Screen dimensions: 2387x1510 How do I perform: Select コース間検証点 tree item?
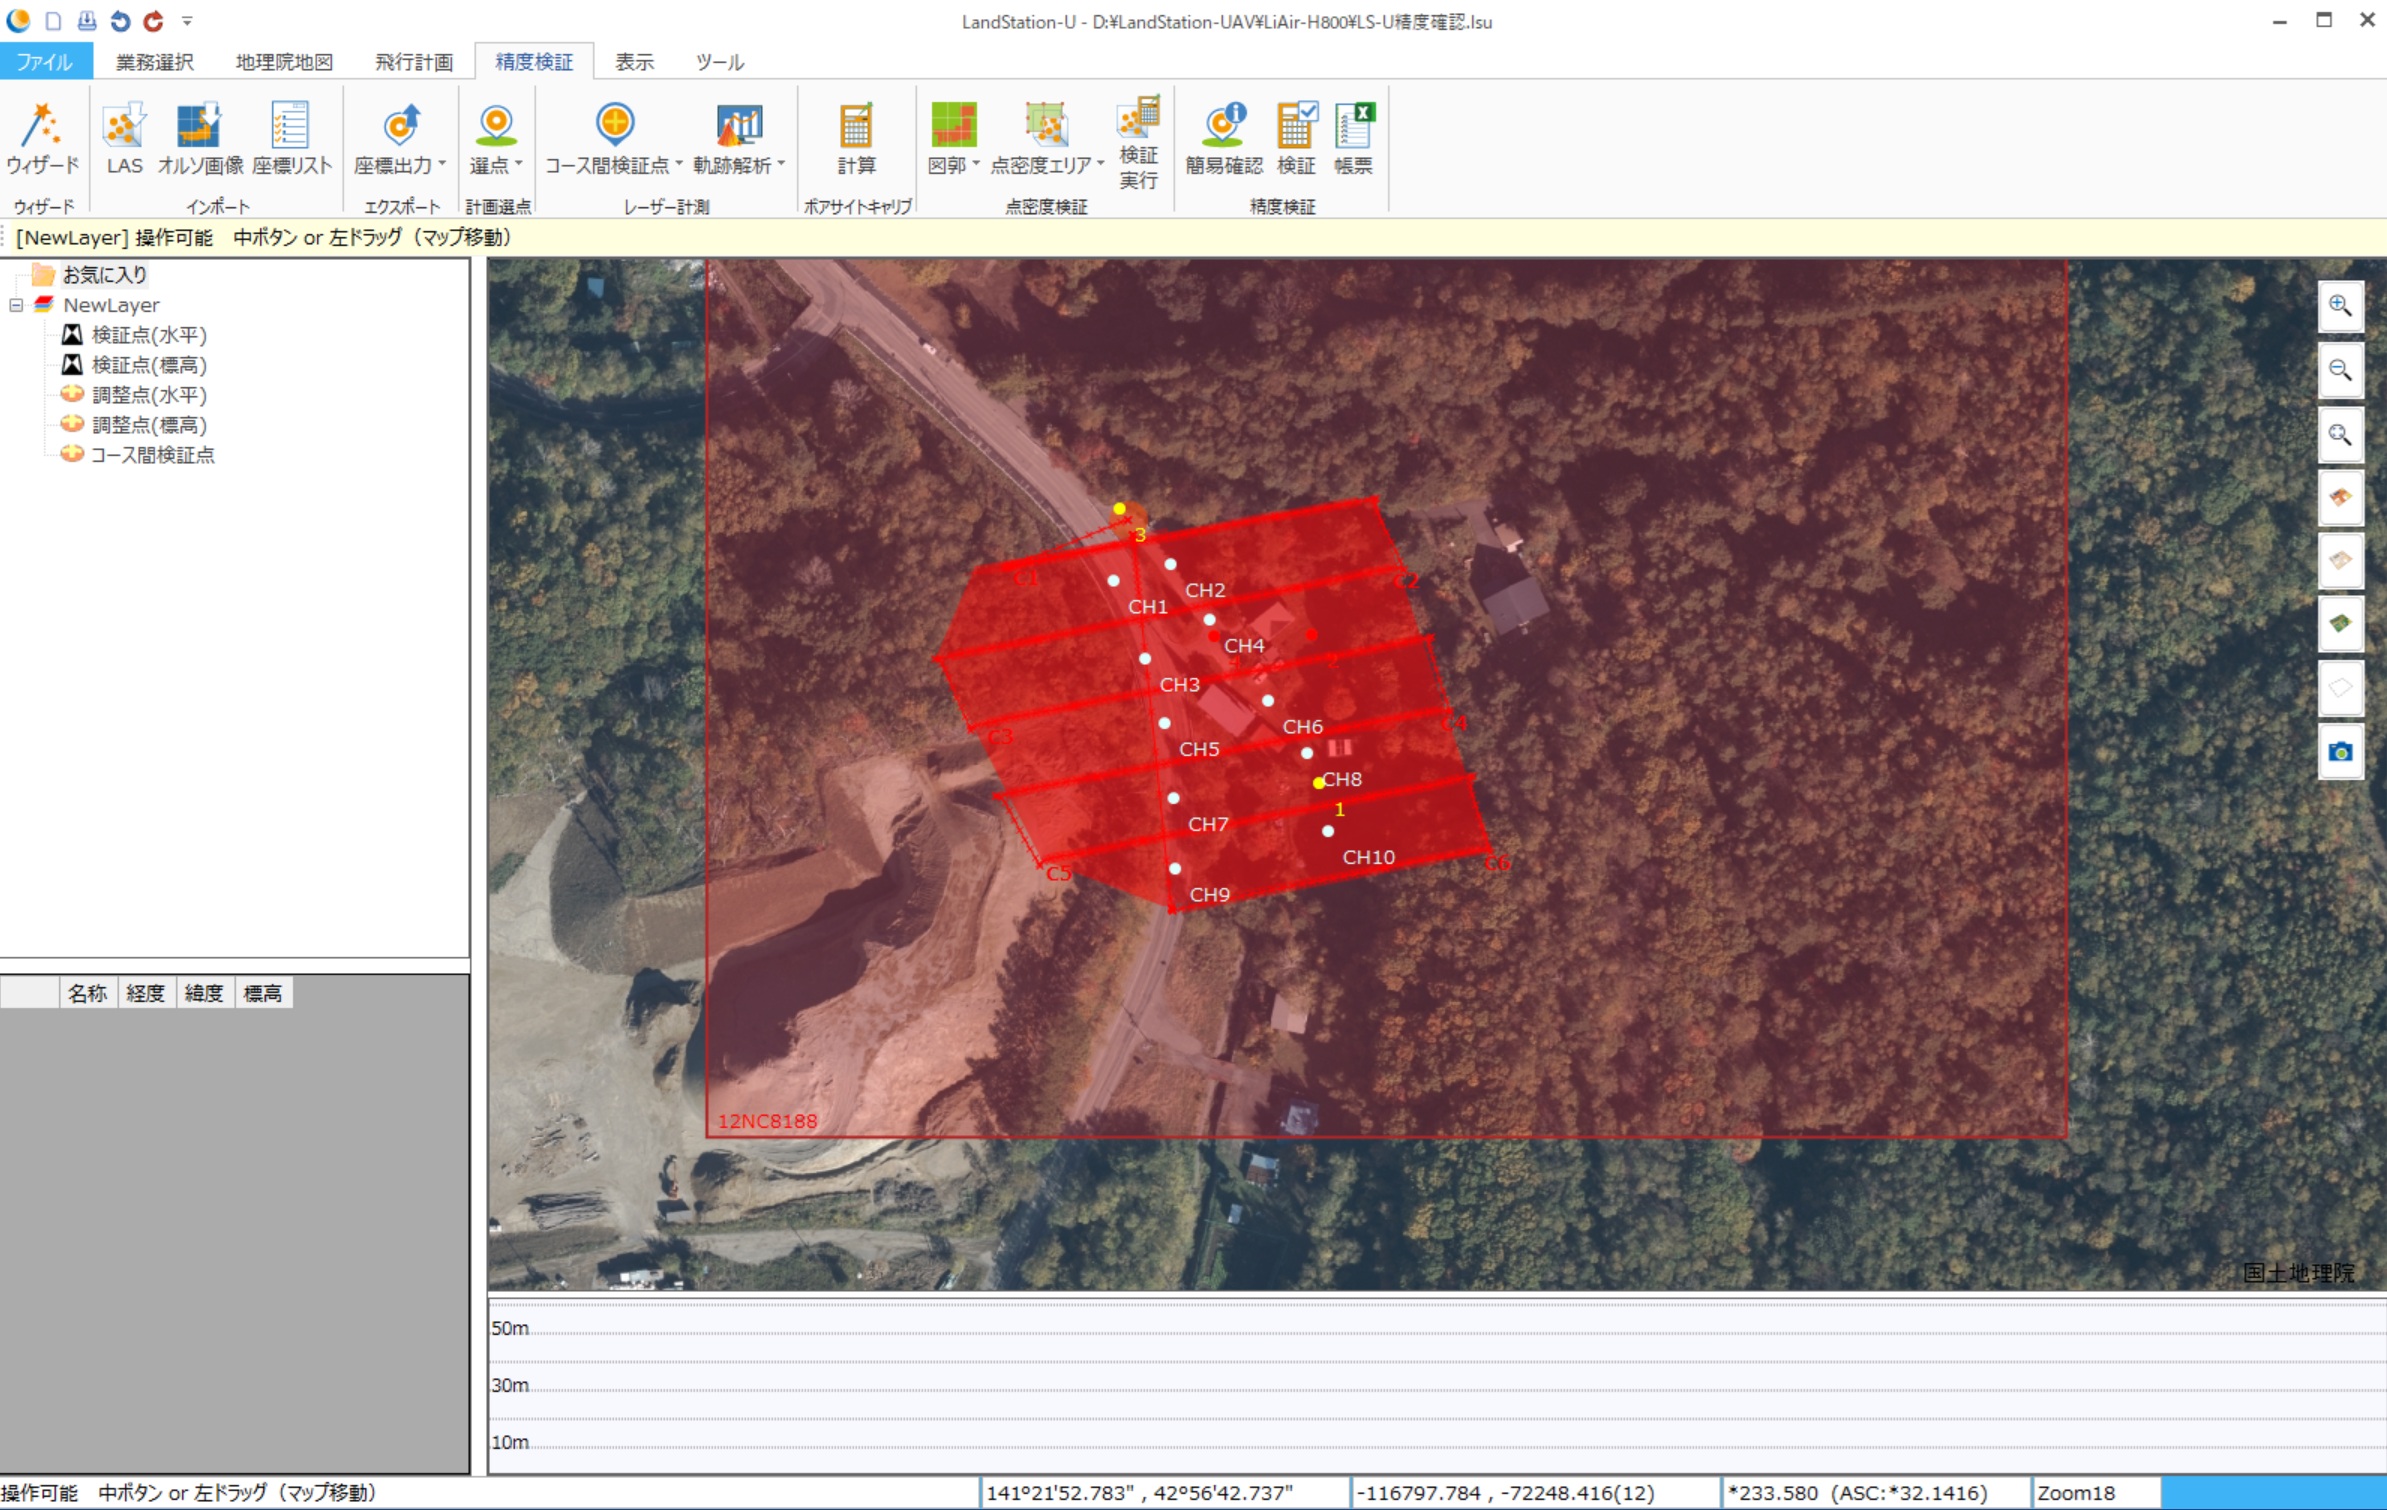[152, 455]
